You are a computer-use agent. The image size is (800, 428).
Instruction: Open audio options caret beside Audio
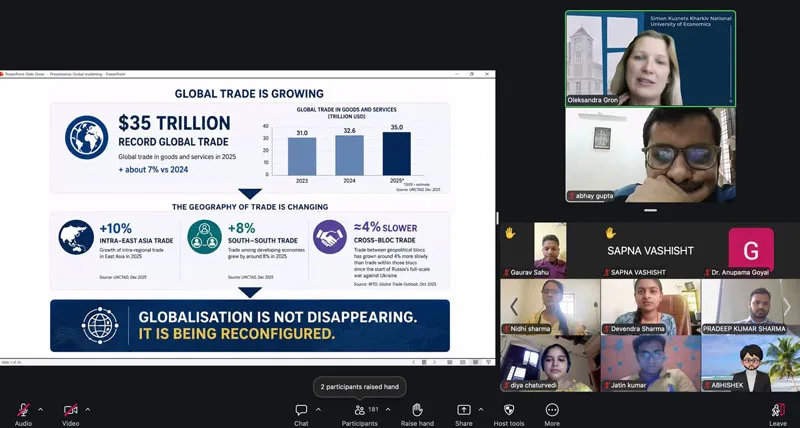click(40, 409)
